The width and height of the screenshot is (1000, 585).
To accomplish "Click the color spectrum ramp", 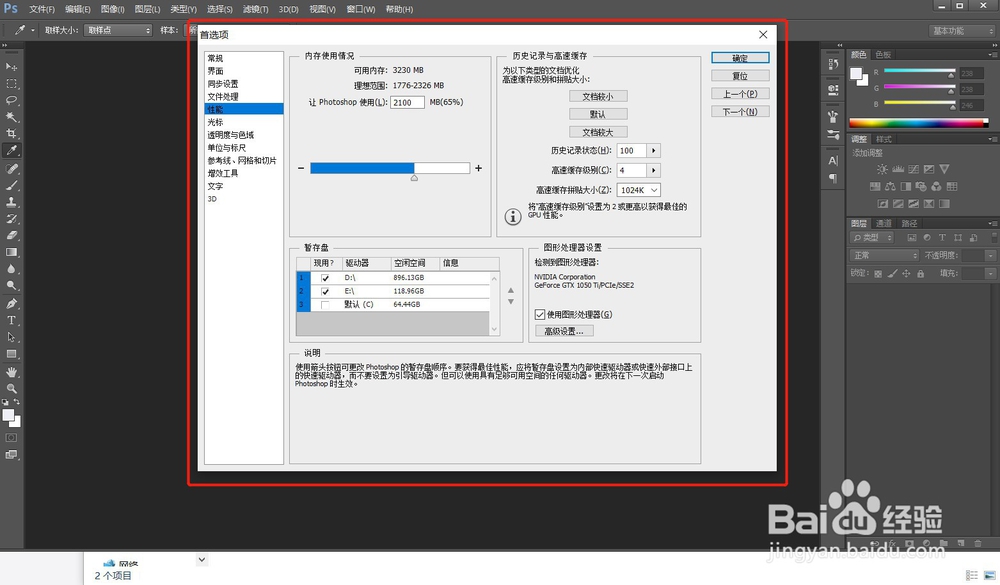I will tap(918, 123).
